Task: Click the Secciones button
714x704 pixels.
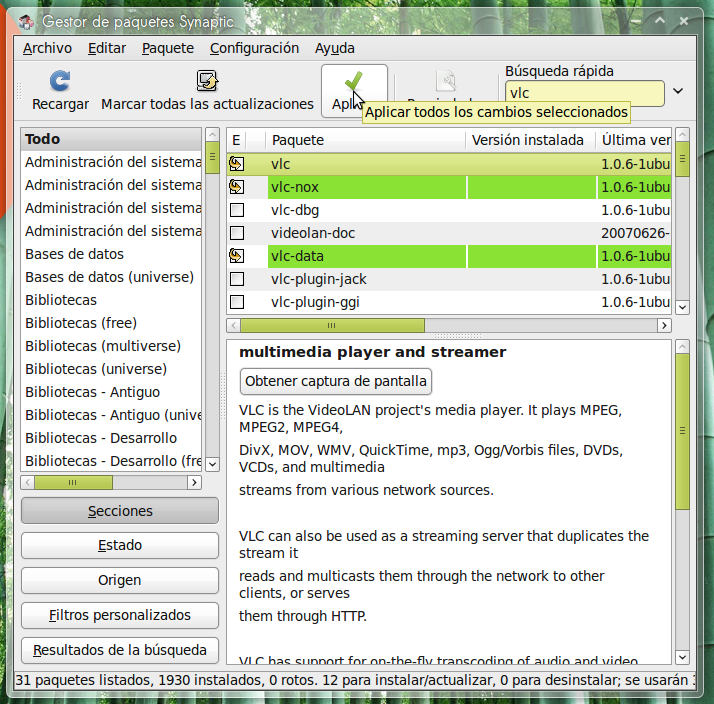Action: (120, 511)
